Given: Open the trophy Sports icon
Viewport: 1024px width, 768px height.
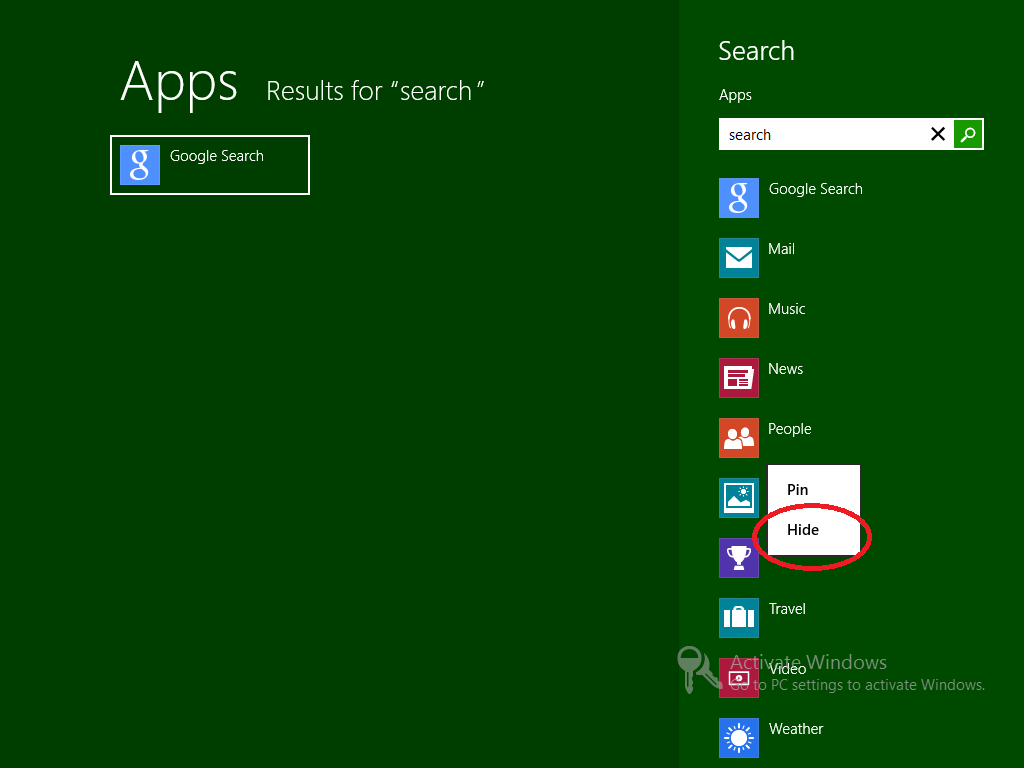Looking at the screenshot, I should point(738,558).
